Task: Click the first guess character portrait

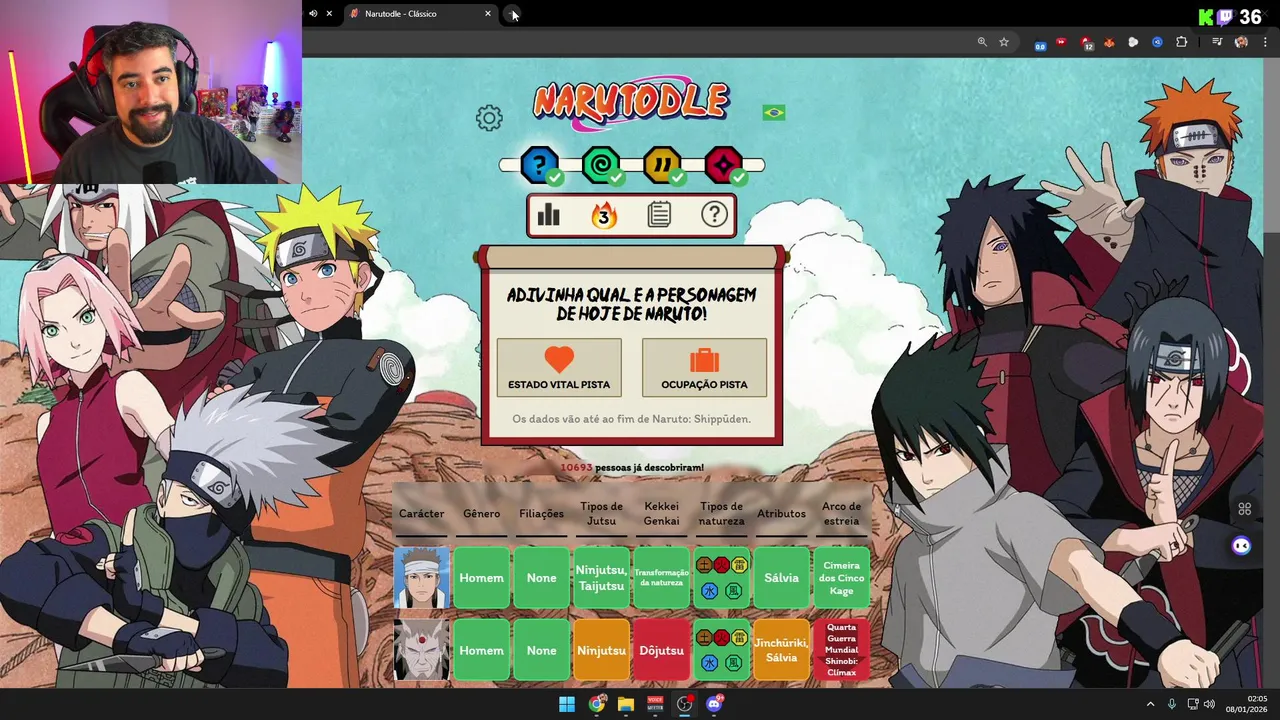Action: pos(421,577)
